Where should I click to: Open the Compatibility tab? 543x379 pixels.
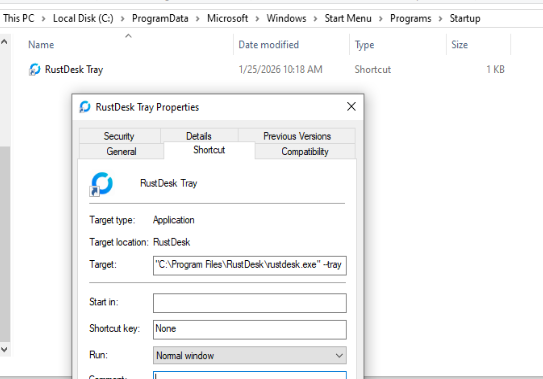pos(305,151)
